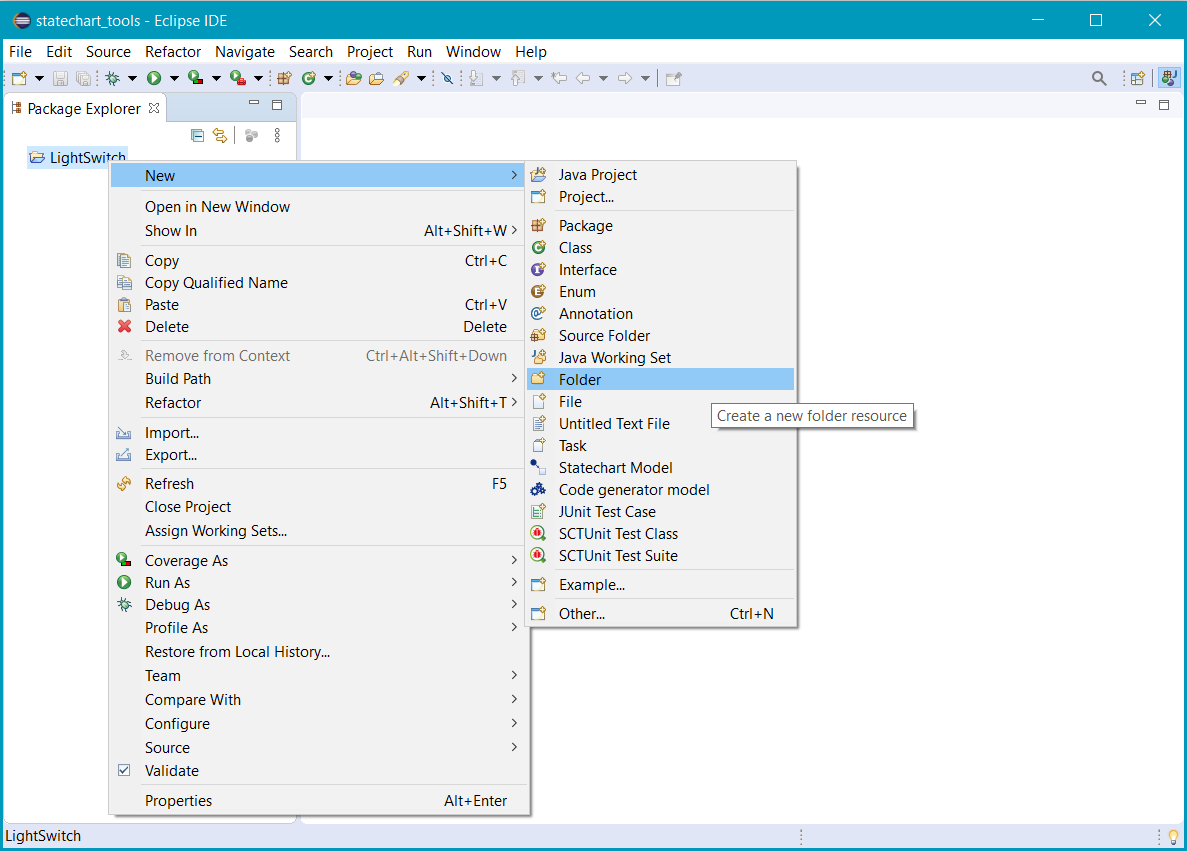Toggle Link with Editor in Package Explorer
The image size is (1187, 851).
point(220,136)
